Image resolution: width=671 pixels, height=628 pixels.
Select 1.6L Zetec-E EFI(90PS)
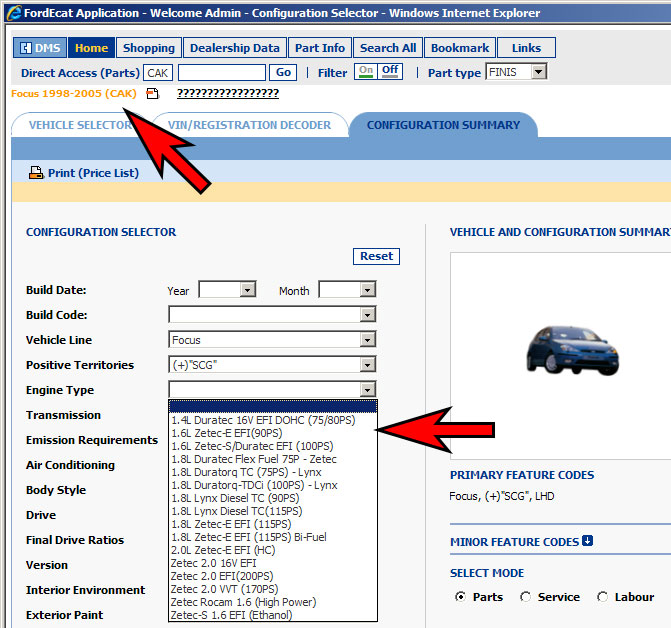(273, 433)
